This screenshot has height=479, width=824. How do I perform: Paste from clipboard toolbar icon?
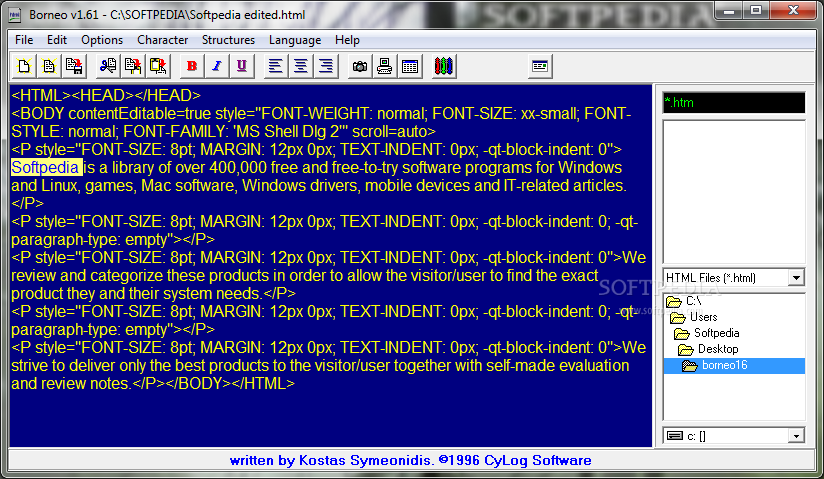point(158,66)
